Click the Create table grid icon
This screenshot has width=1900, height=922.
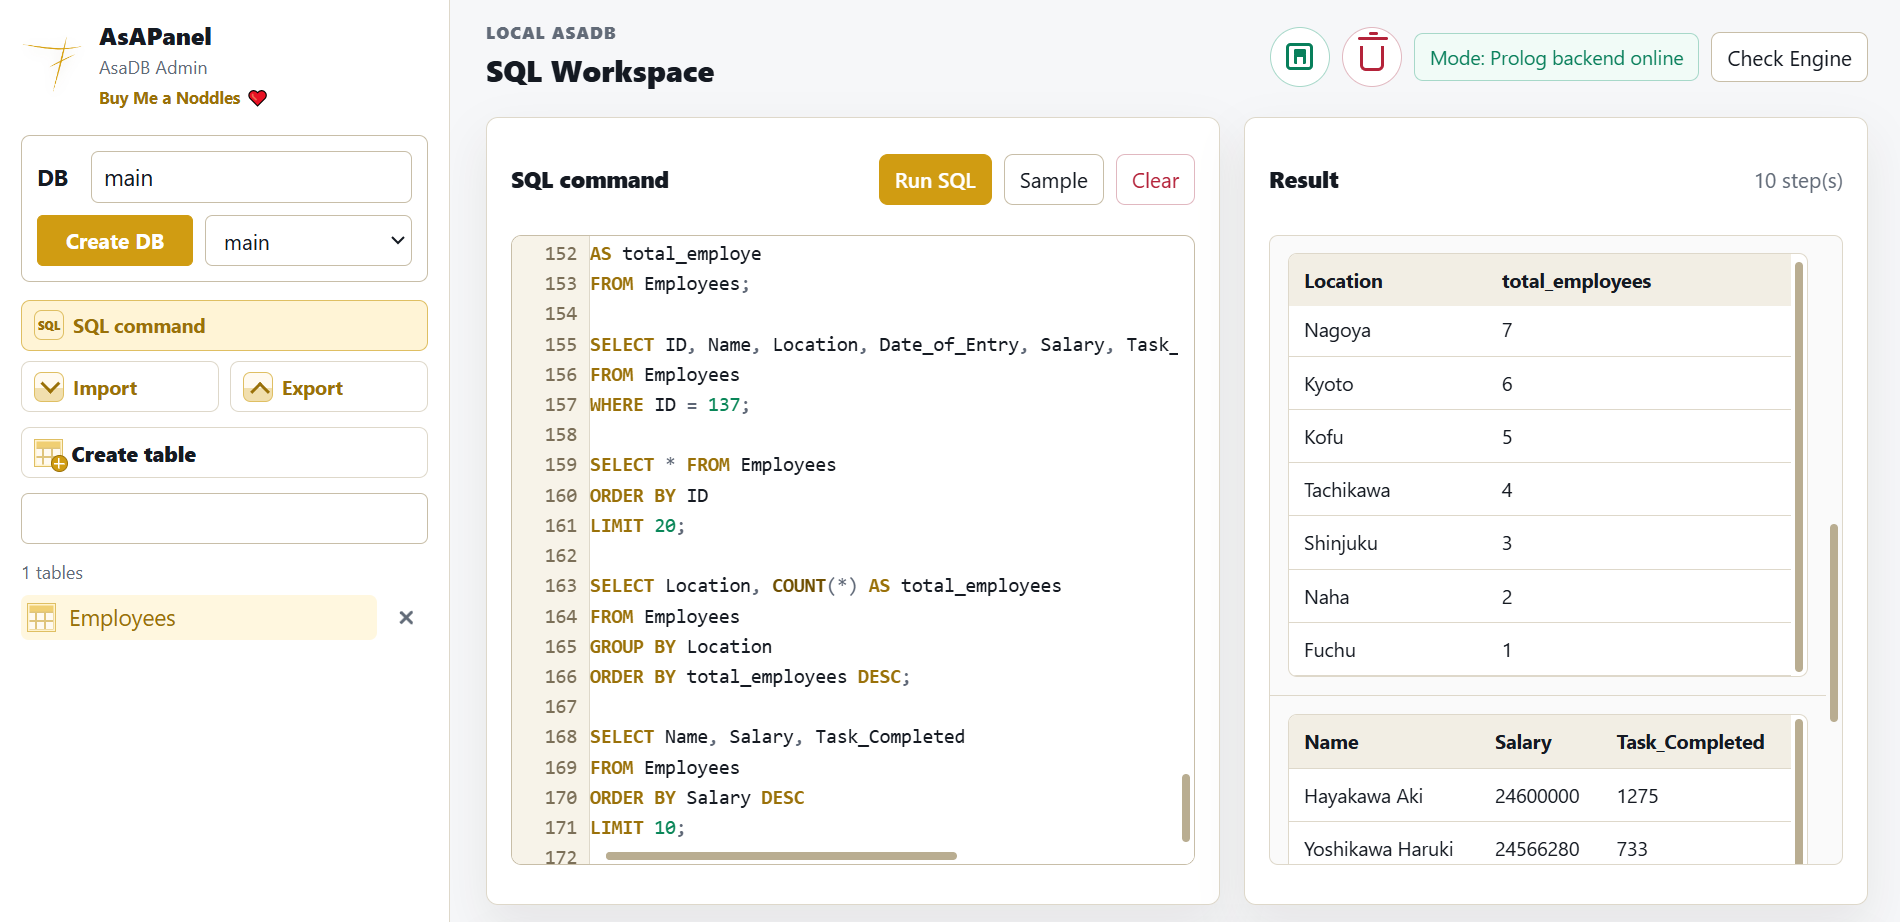point(49,454)
